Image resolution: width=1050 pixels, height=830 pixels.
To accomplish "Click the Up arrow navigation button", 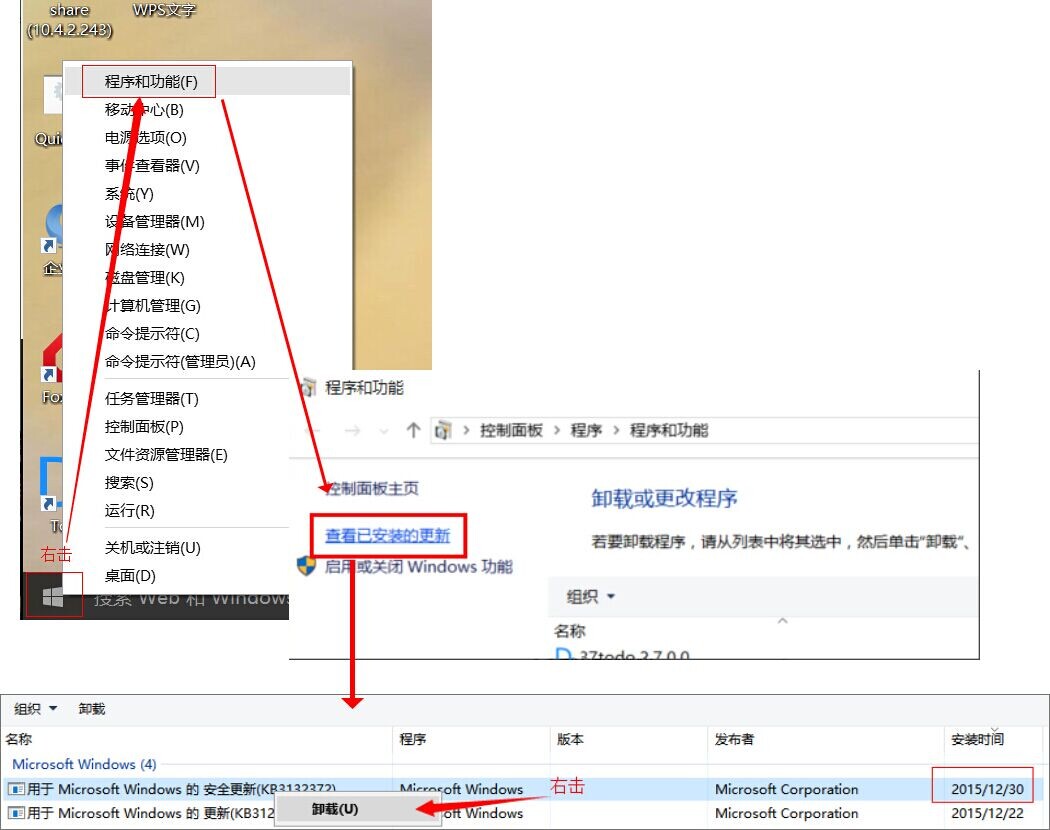I will click(x=413, y=430).
